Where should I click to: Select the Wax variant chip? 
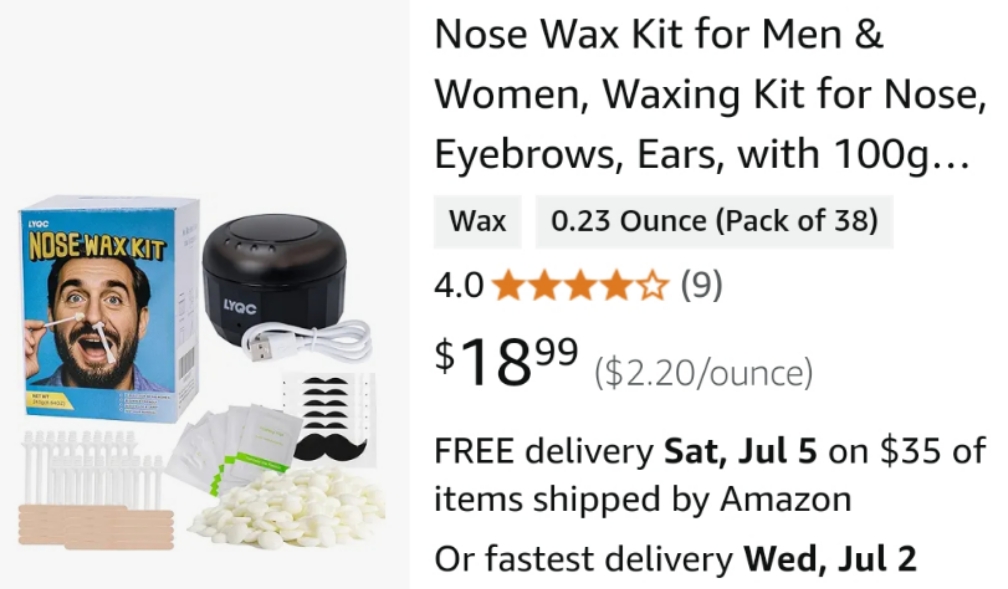[478, 221]
